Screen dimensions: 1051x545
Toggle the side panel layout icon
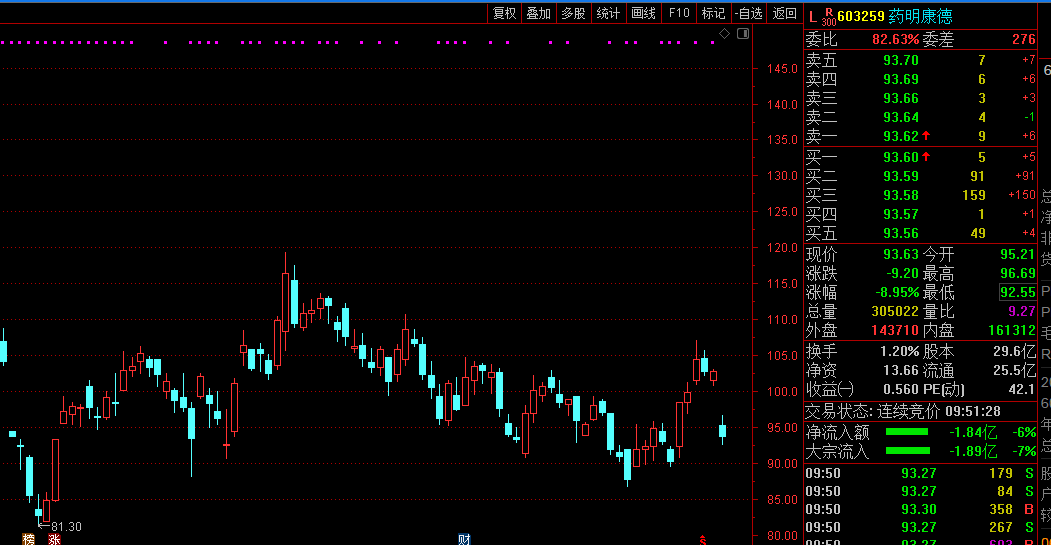[x=743, y=34]
